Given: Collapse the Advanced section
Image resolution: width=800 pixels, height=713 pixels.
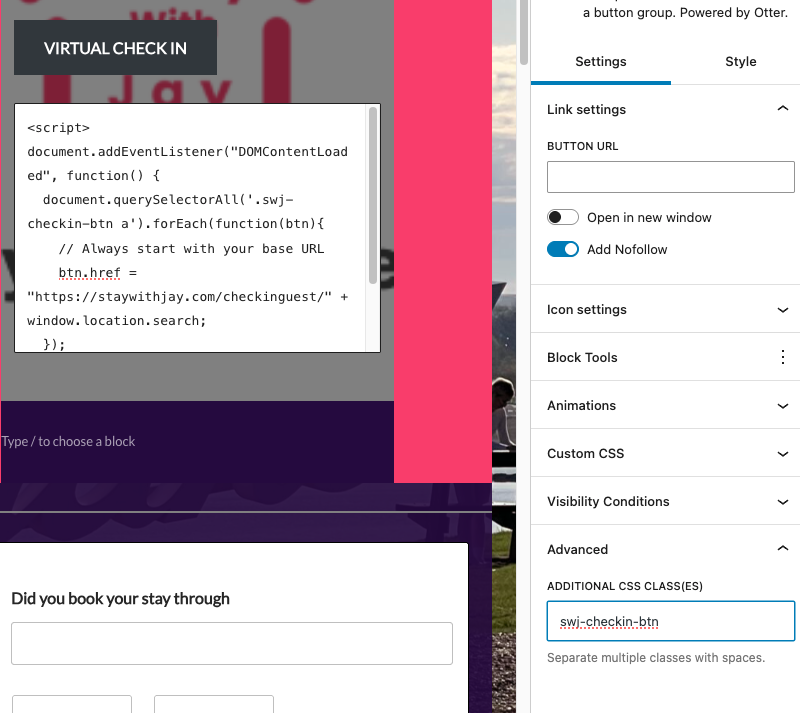Looking at the screenshot, I should coord(783,548).
